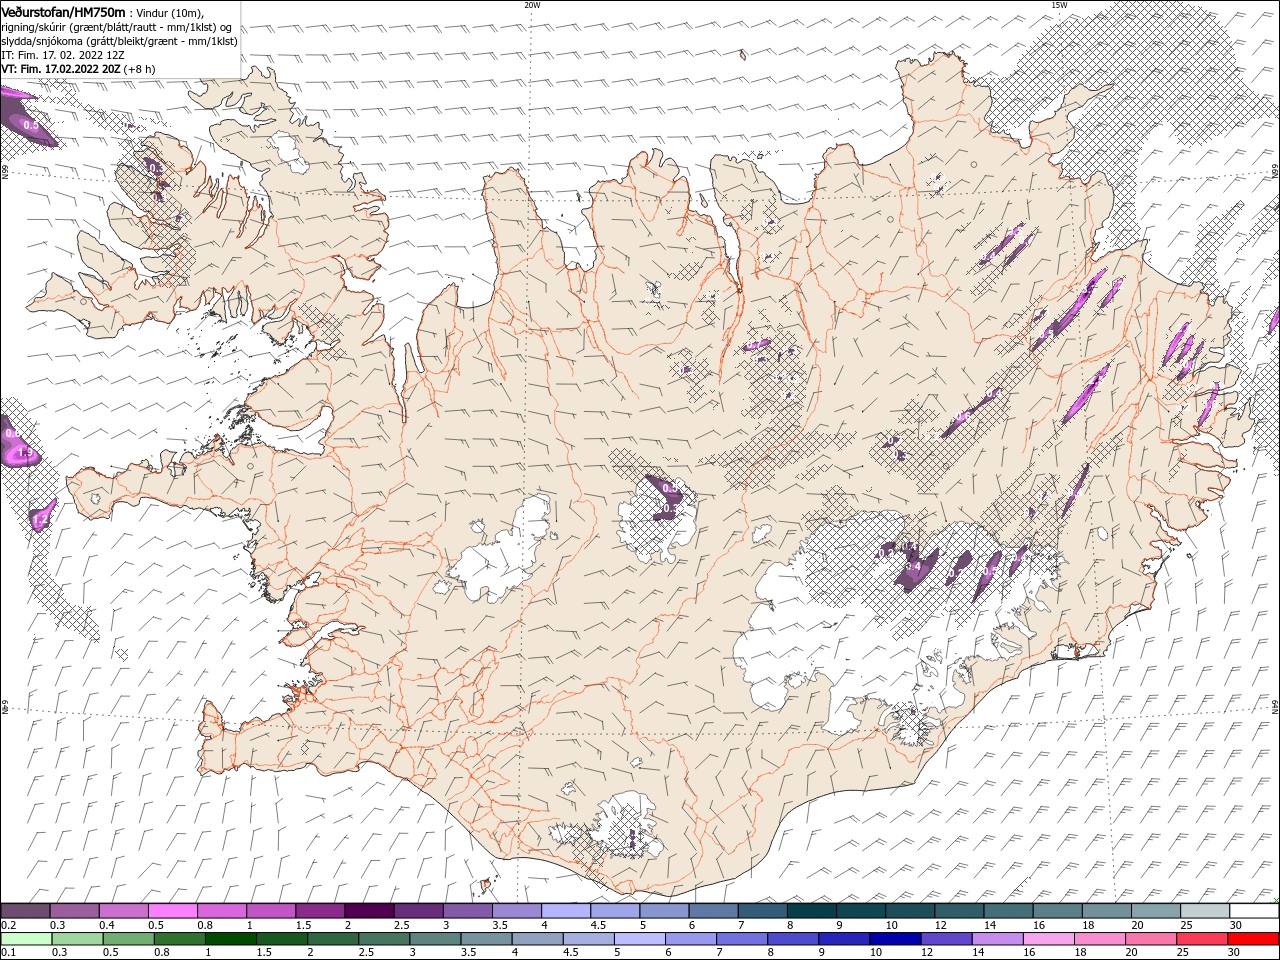Pick the top legend swatch between 1 and 1.5
Screen dimensions: 1280x960
[x=271, y=911]
